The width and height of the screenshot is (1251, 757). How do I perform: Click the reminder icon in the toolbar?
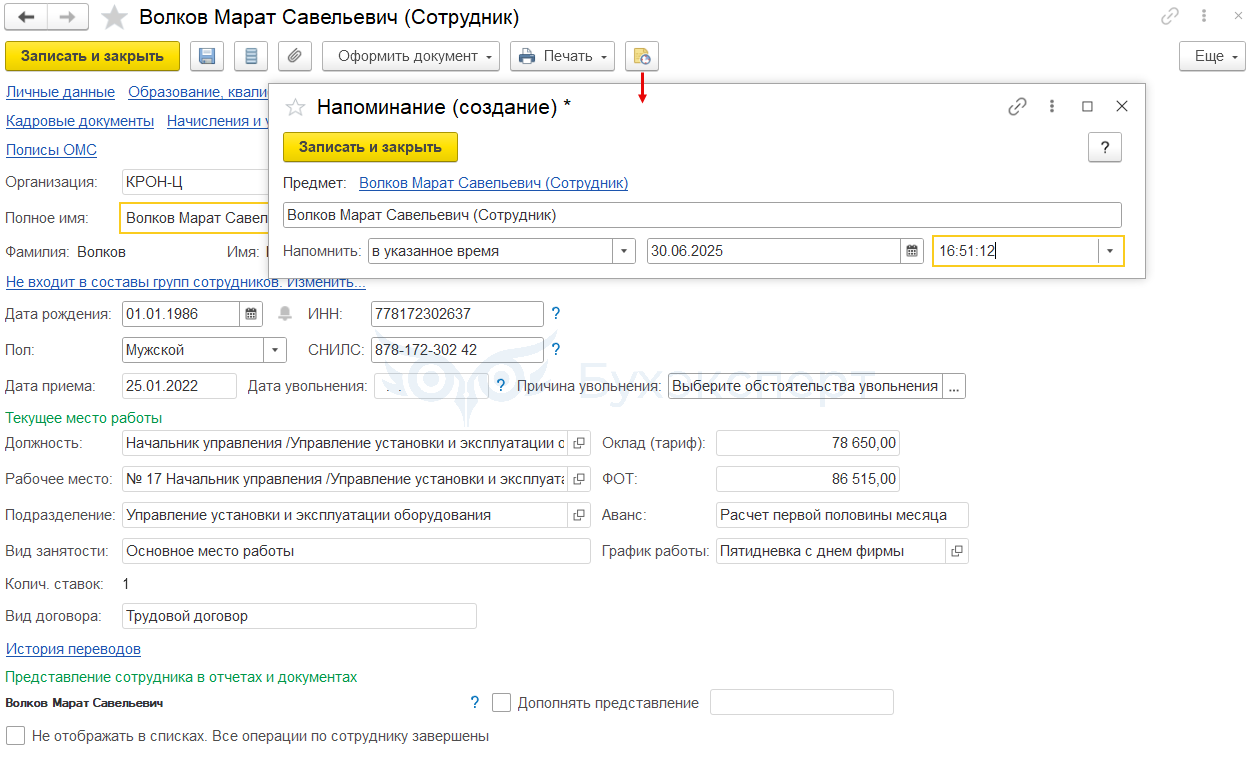tap(641, 56)
